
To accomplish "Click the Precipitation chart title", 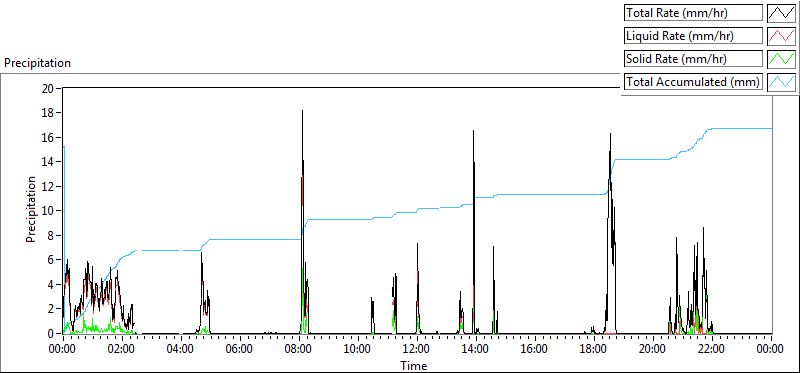I will [37, 63].
